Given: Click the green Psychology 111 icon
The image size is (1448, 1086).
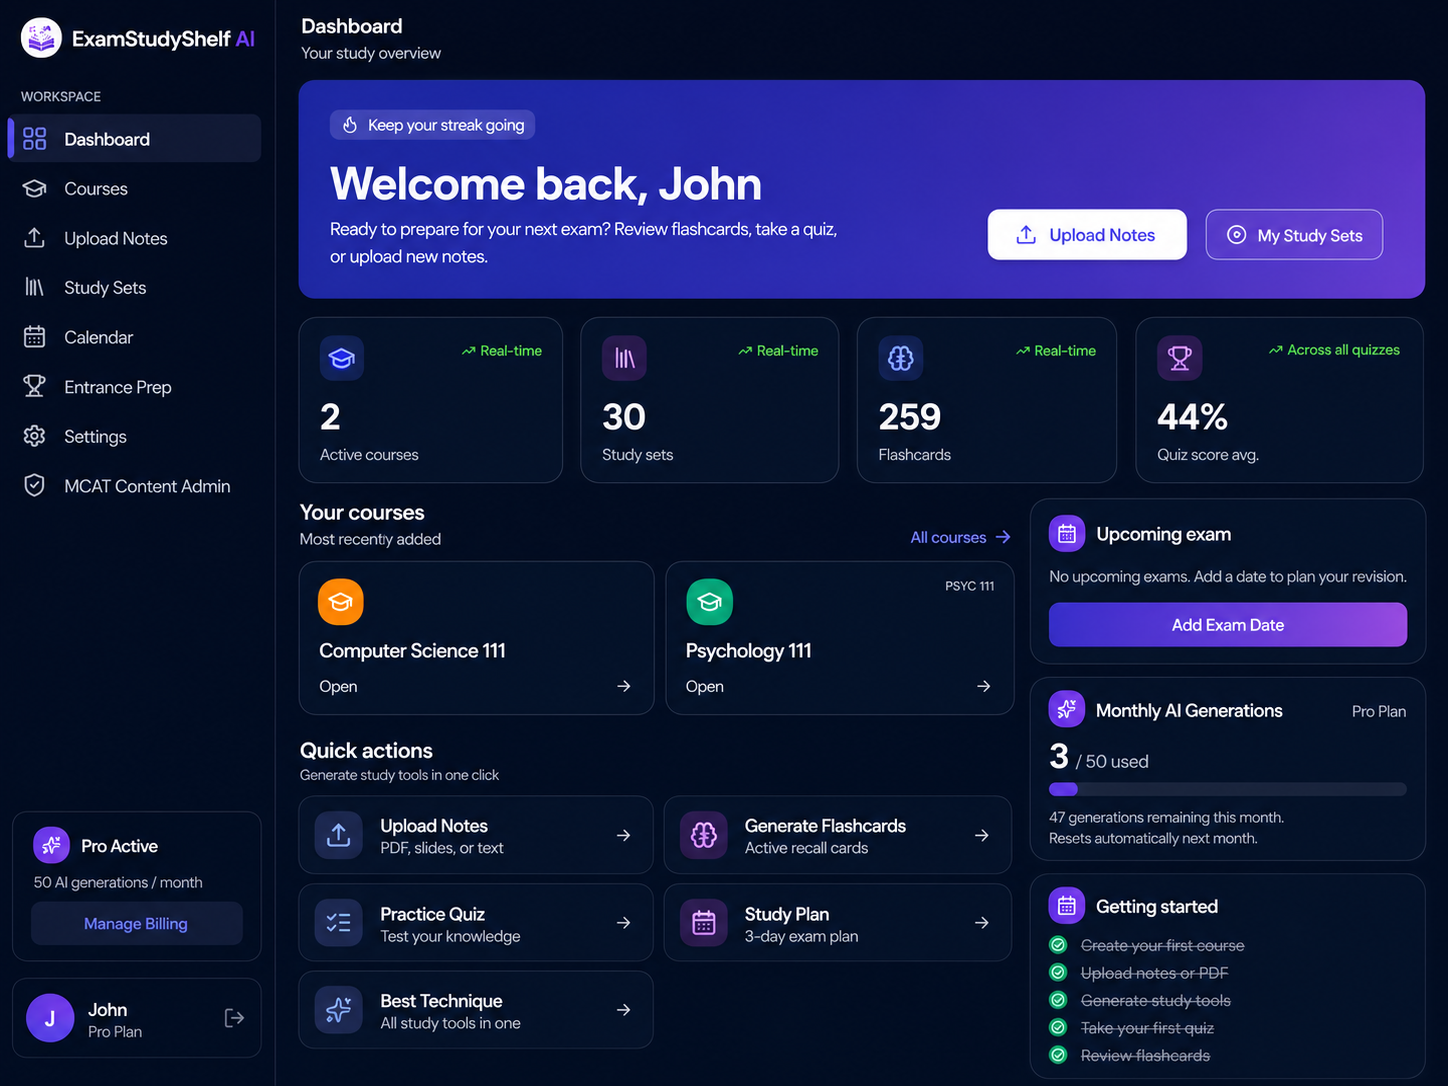Looking at the screenshot, I should [x=710, y=602].
